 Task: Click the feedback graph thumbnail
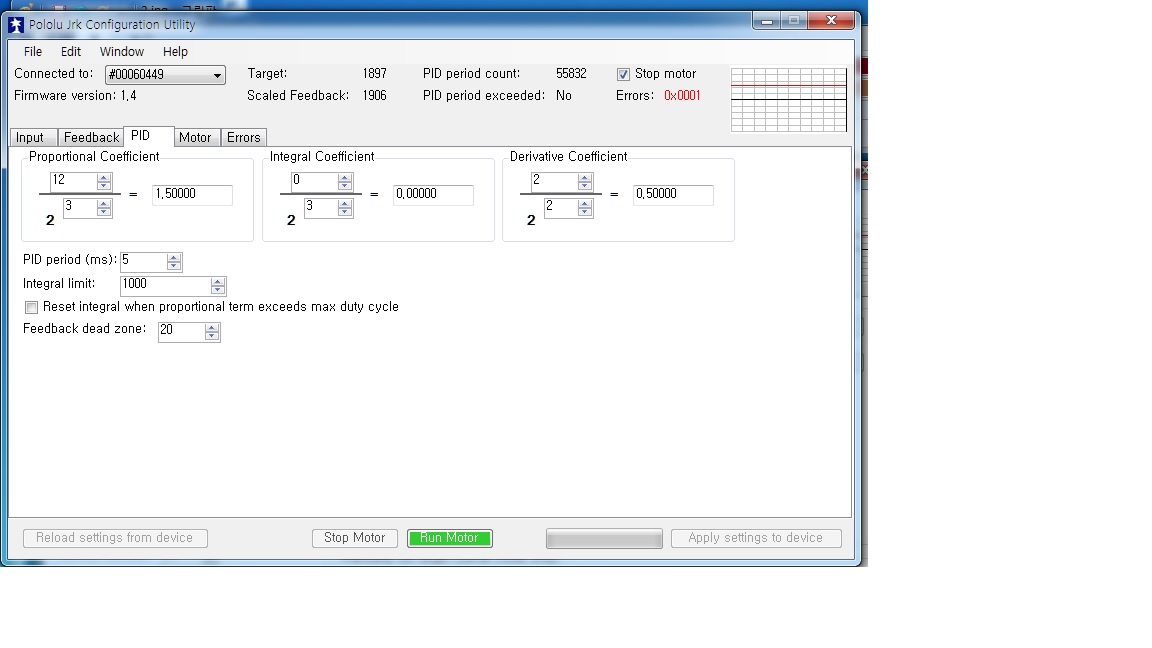point(789,100)
